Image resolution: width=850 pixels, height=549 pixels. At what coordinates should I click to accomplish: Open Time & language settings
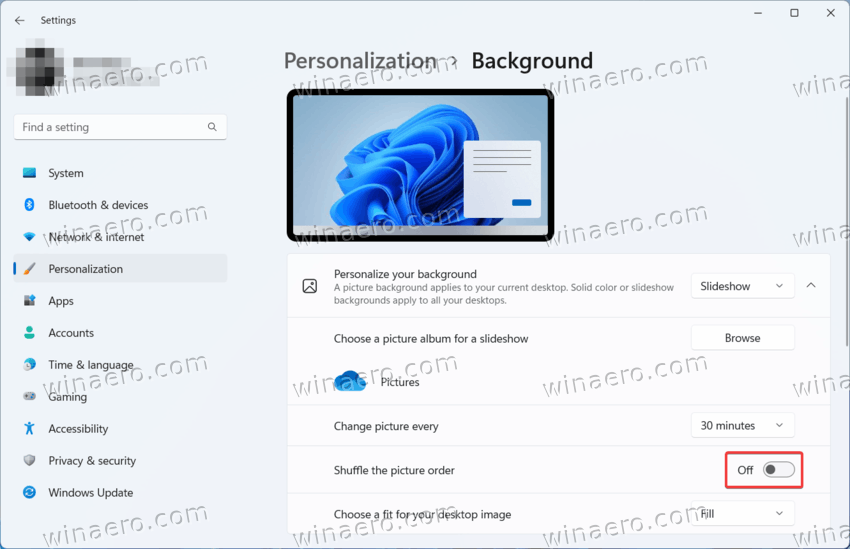pyautogui.click(x=120, y=365)
